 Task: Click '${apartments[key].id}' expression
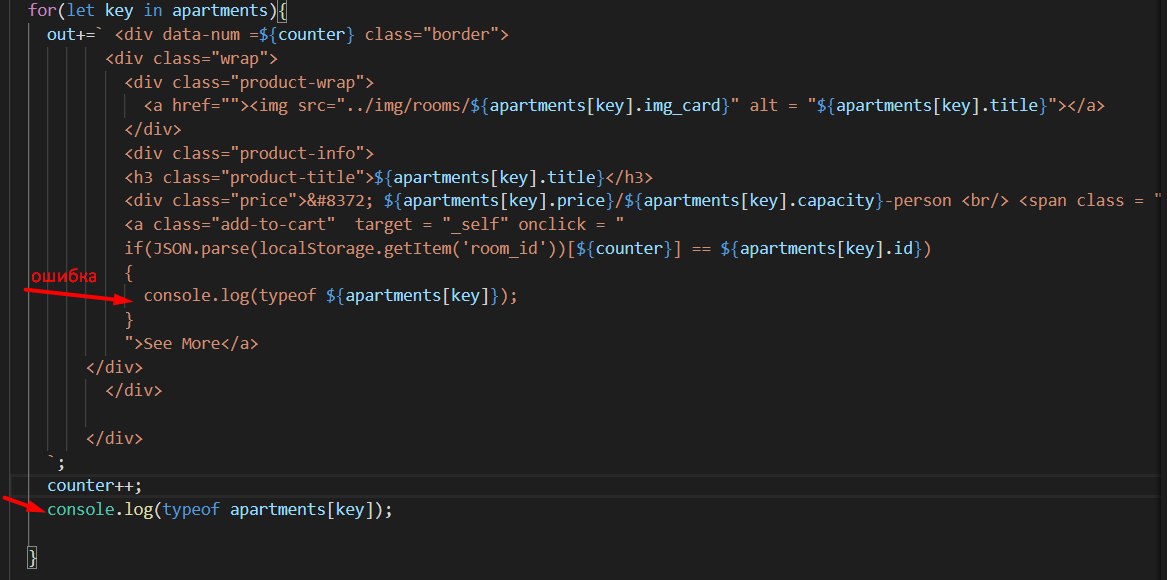click(x=822, y=248)
